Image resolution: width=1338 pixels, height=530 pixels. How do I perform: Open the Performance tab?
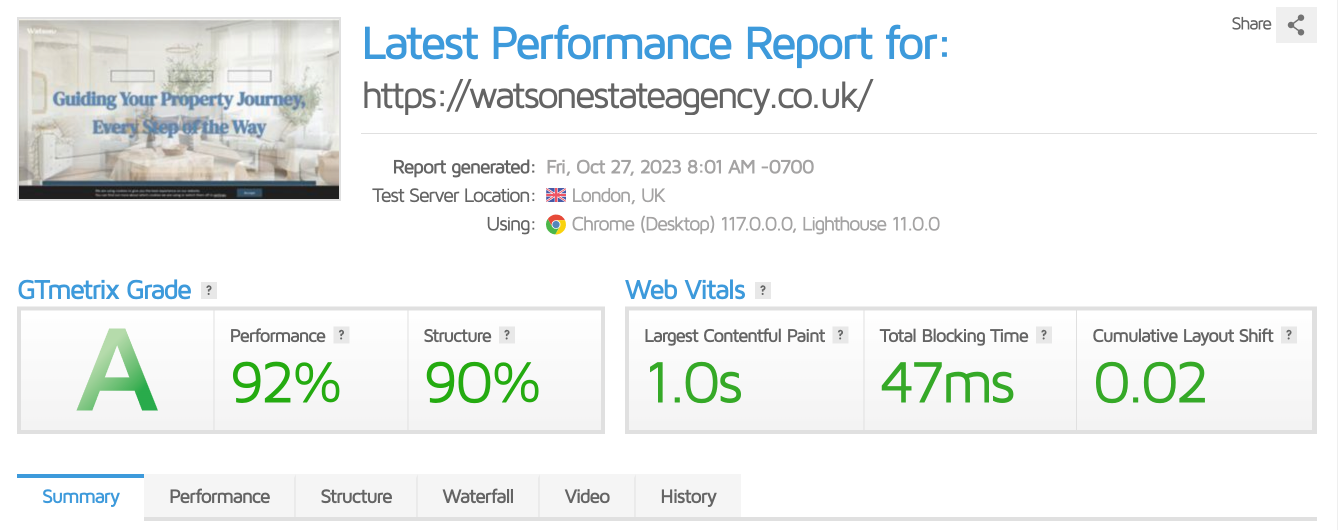coord(220,497)
